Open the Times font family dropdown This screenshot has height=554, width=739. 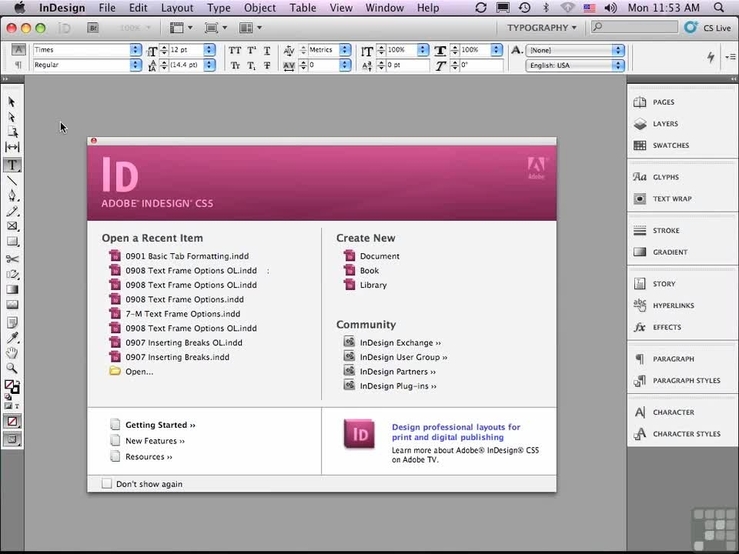point(136,50)
